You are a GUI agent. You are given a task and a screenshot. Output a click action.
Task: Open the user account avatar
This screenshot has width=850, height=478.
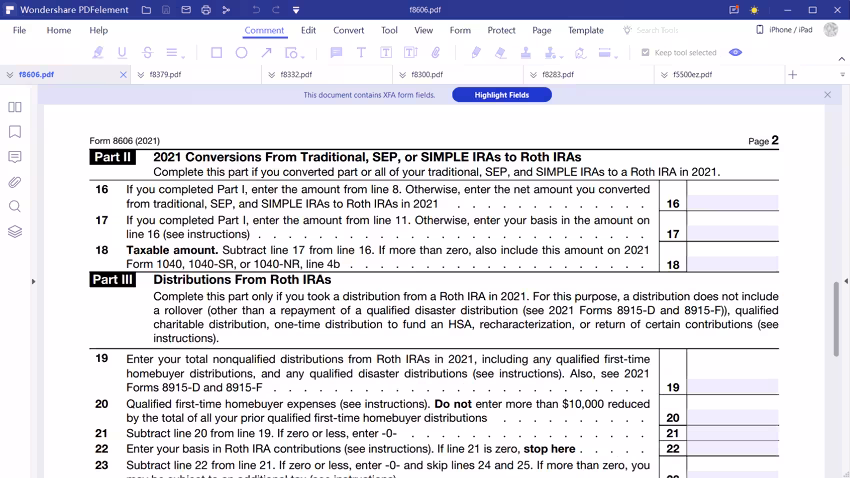click(x=830, y=30)
